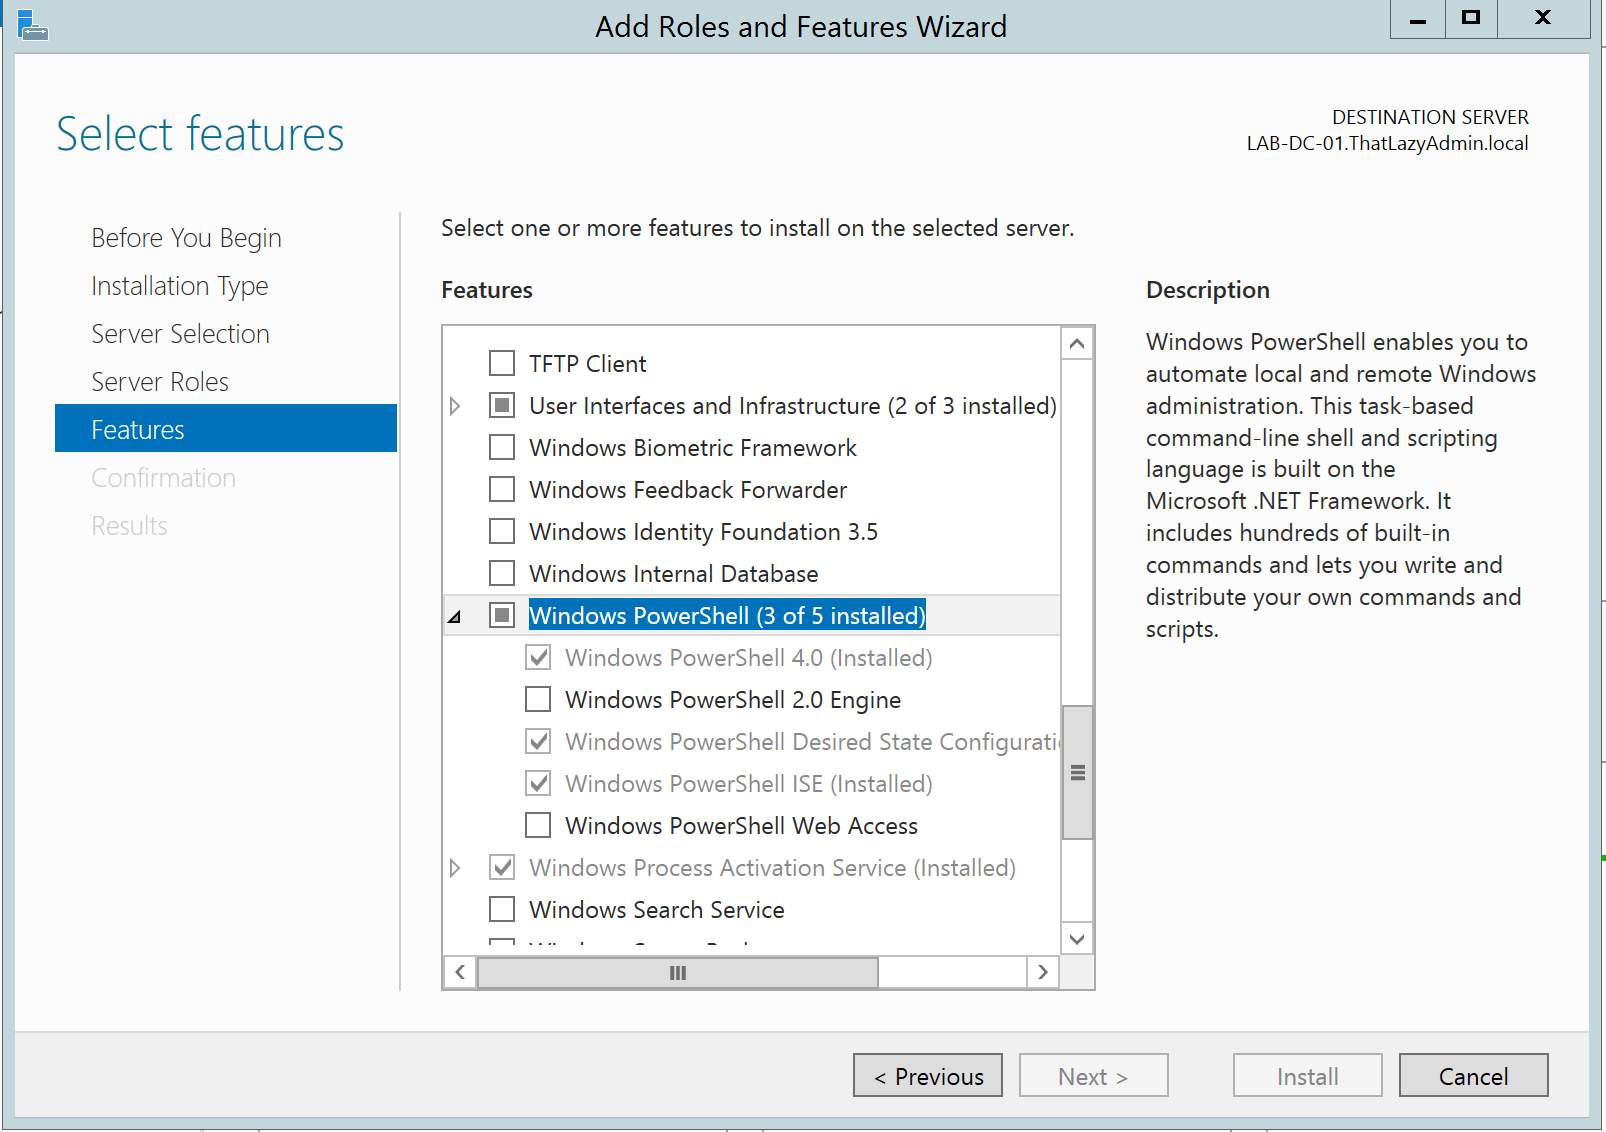Expand User Interfaces and Infrastructure

(x=456, y=406)
